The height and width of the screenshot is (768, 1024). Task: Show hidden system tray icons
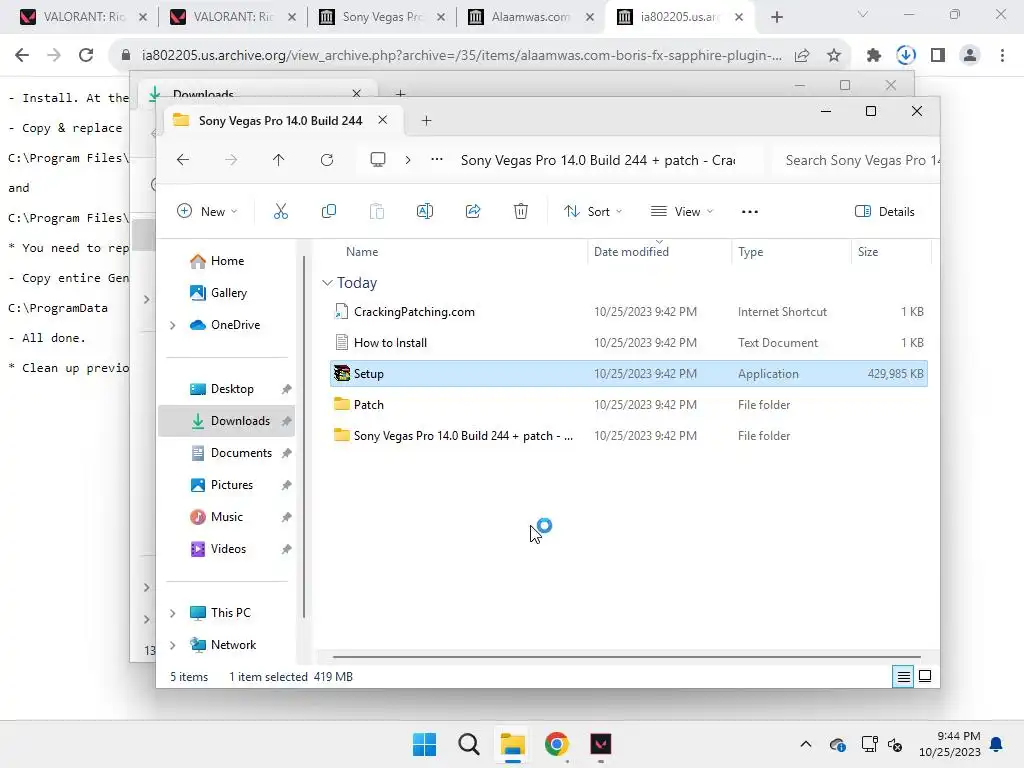click(806, 744)
